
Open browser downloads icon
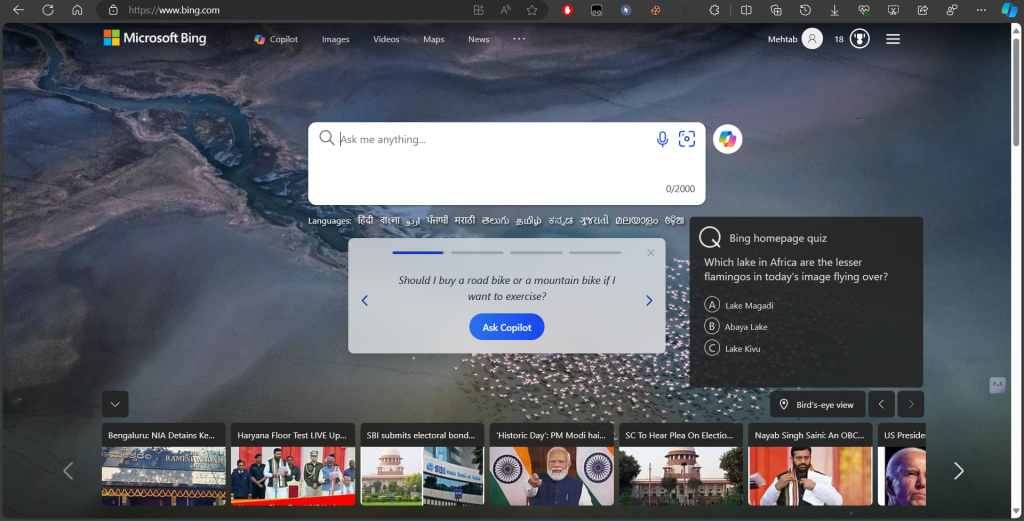pos(835,10)
